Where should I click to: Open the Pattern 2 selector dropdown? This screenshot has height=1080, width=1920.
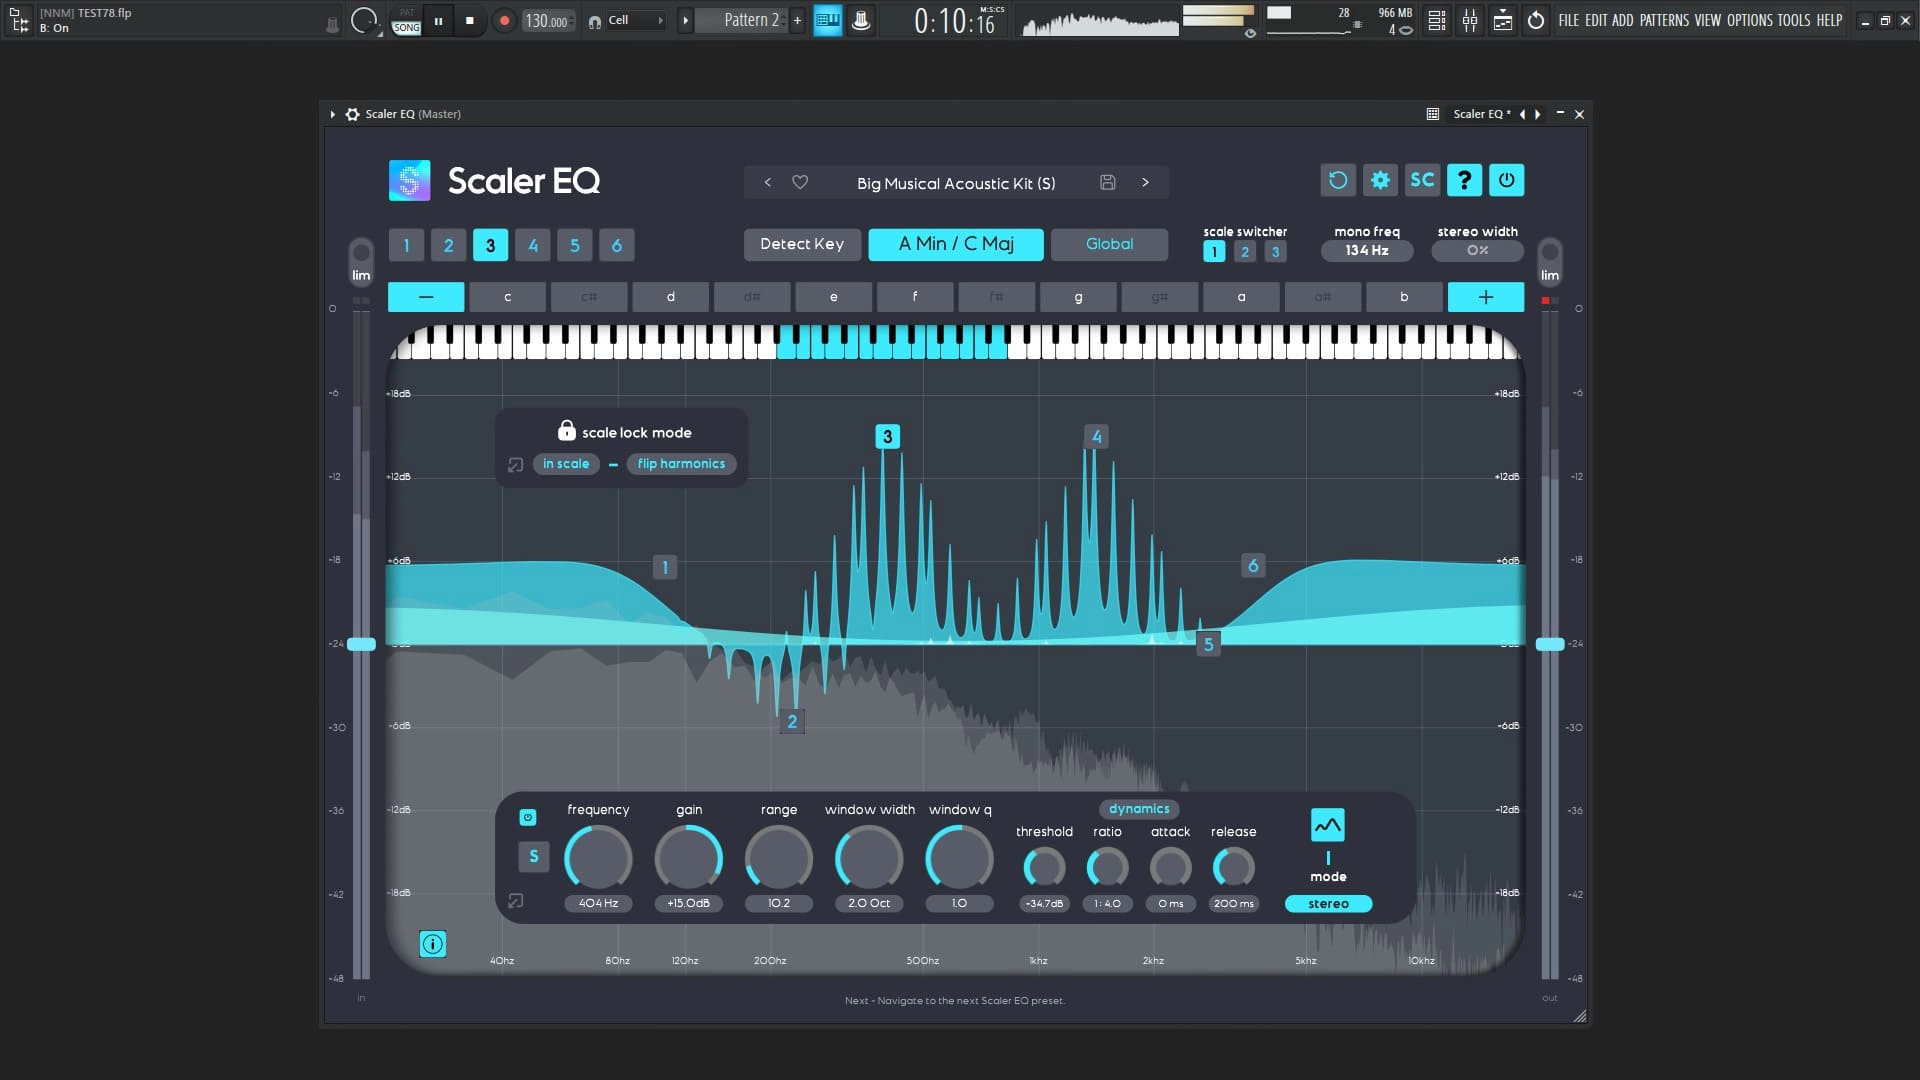click(x=742, y=20)
